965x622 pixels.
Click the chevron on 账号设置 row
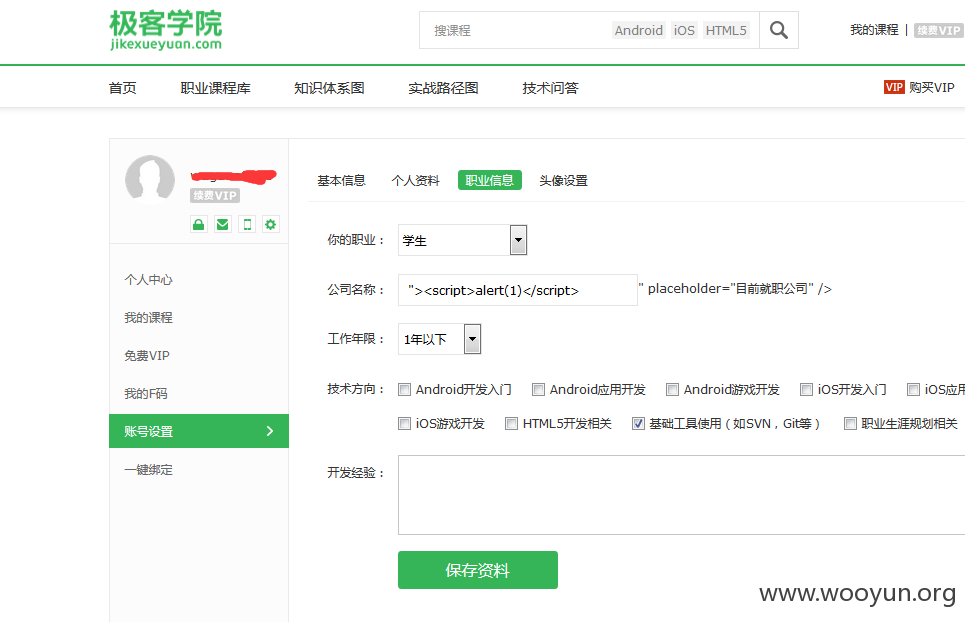(x=270, y=431)
